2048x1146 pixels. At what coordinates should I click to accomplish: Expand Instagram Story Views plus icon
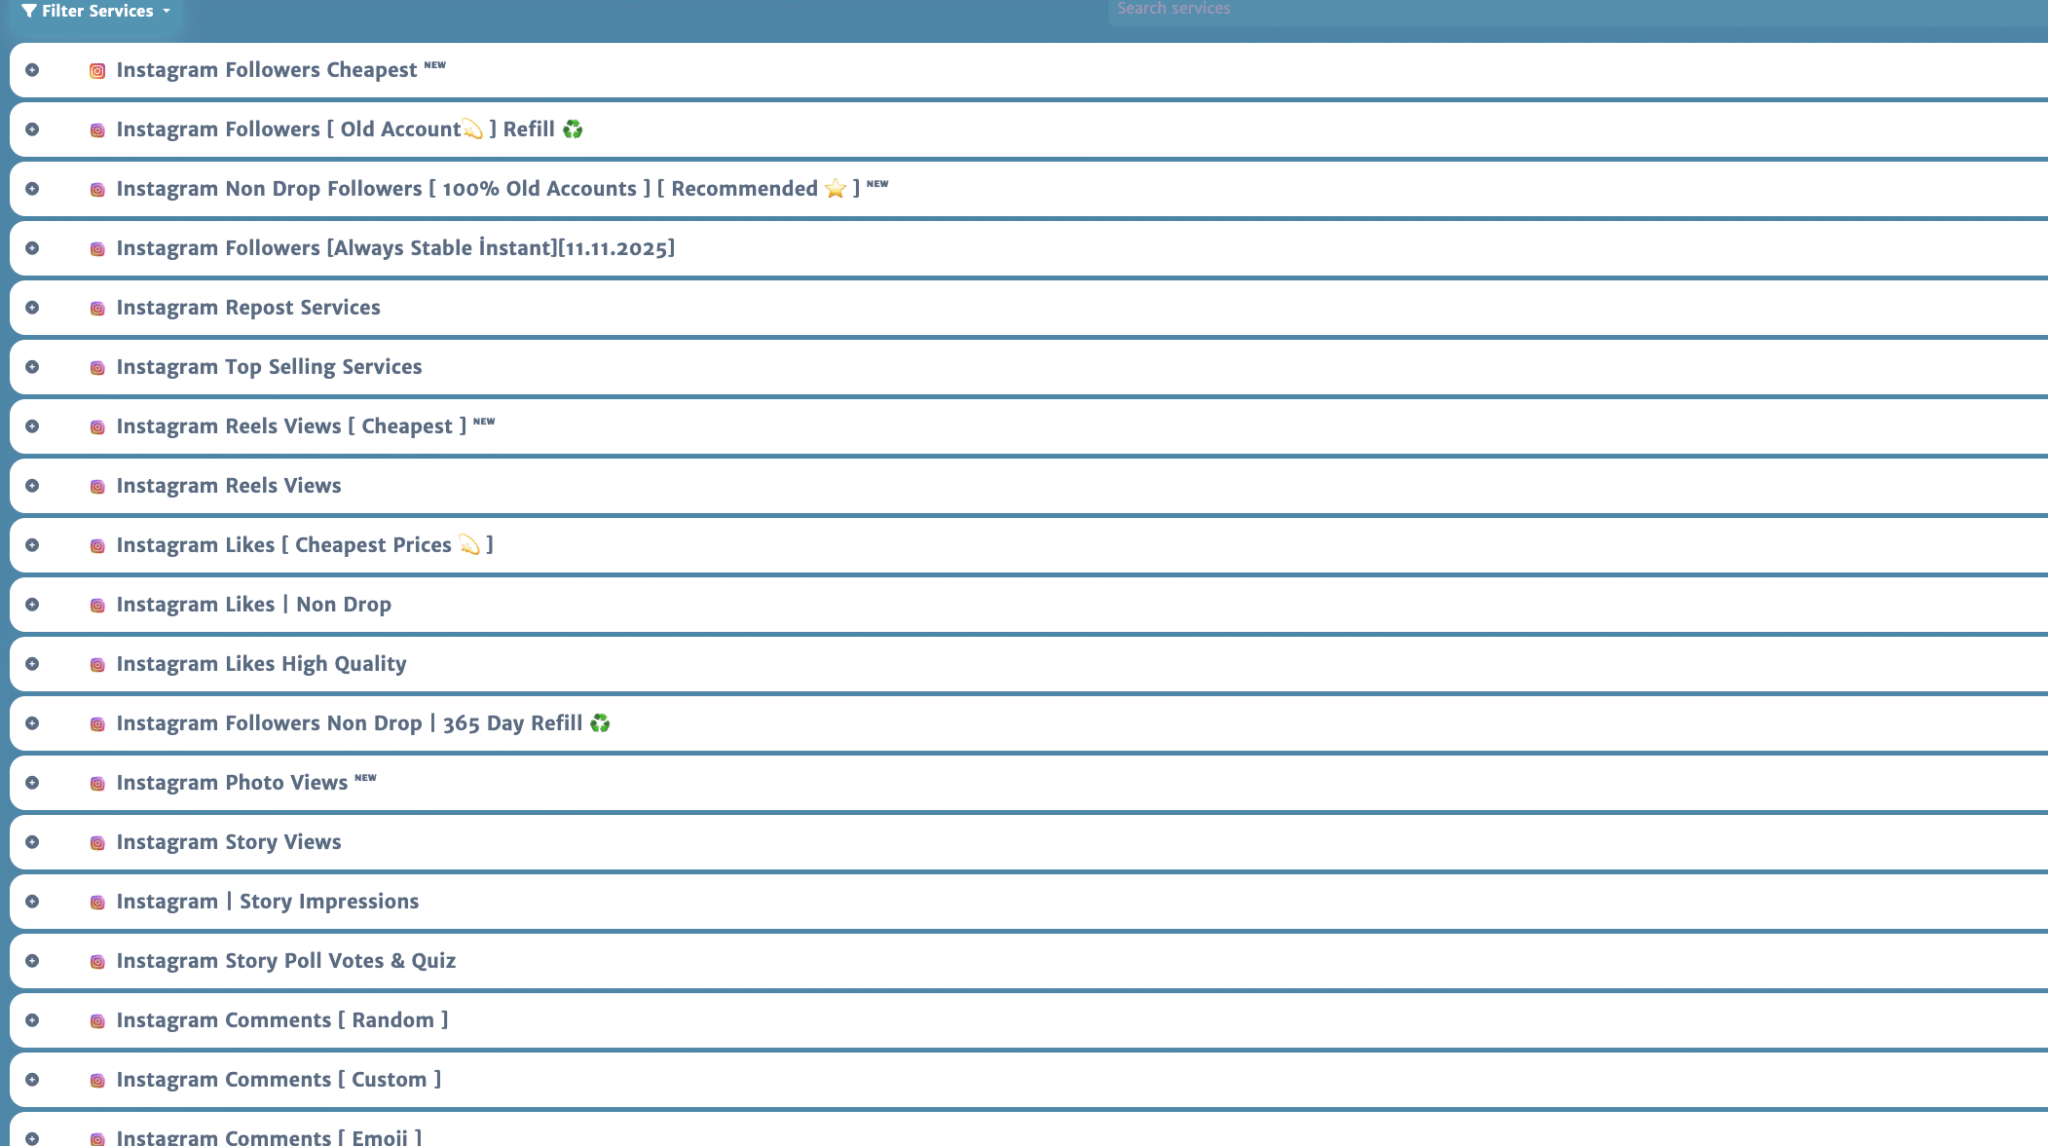pyautogui.click(x=32, y=842)
